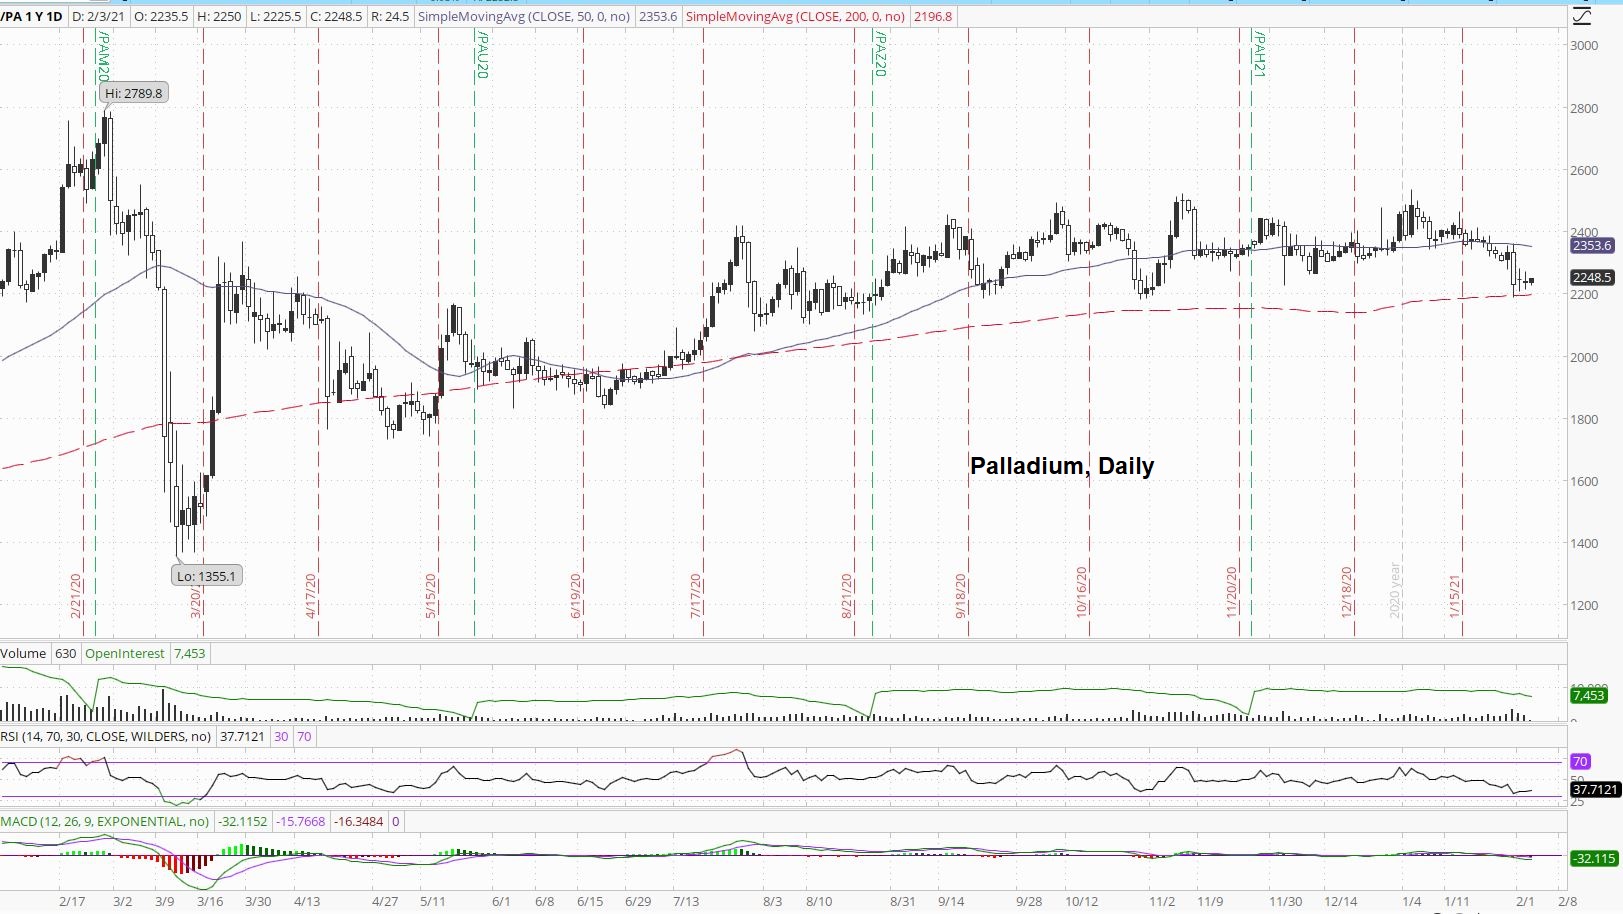Viewport: 1623px width, 914px height.
Task: Click the price axis scale icon
Action: (x=1581, y=16)
